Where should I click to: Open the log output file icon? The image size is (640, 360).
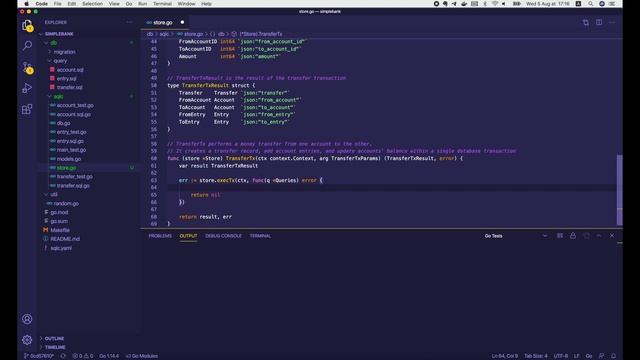[586, 236]
